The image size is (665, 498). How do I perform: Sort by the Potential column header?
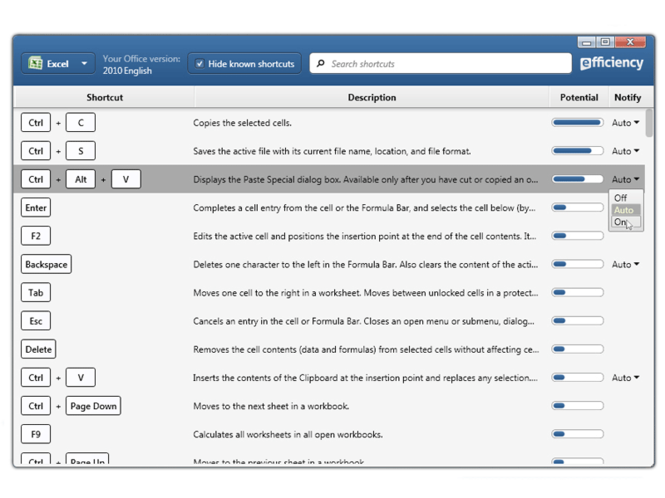[x=579, y=98]
